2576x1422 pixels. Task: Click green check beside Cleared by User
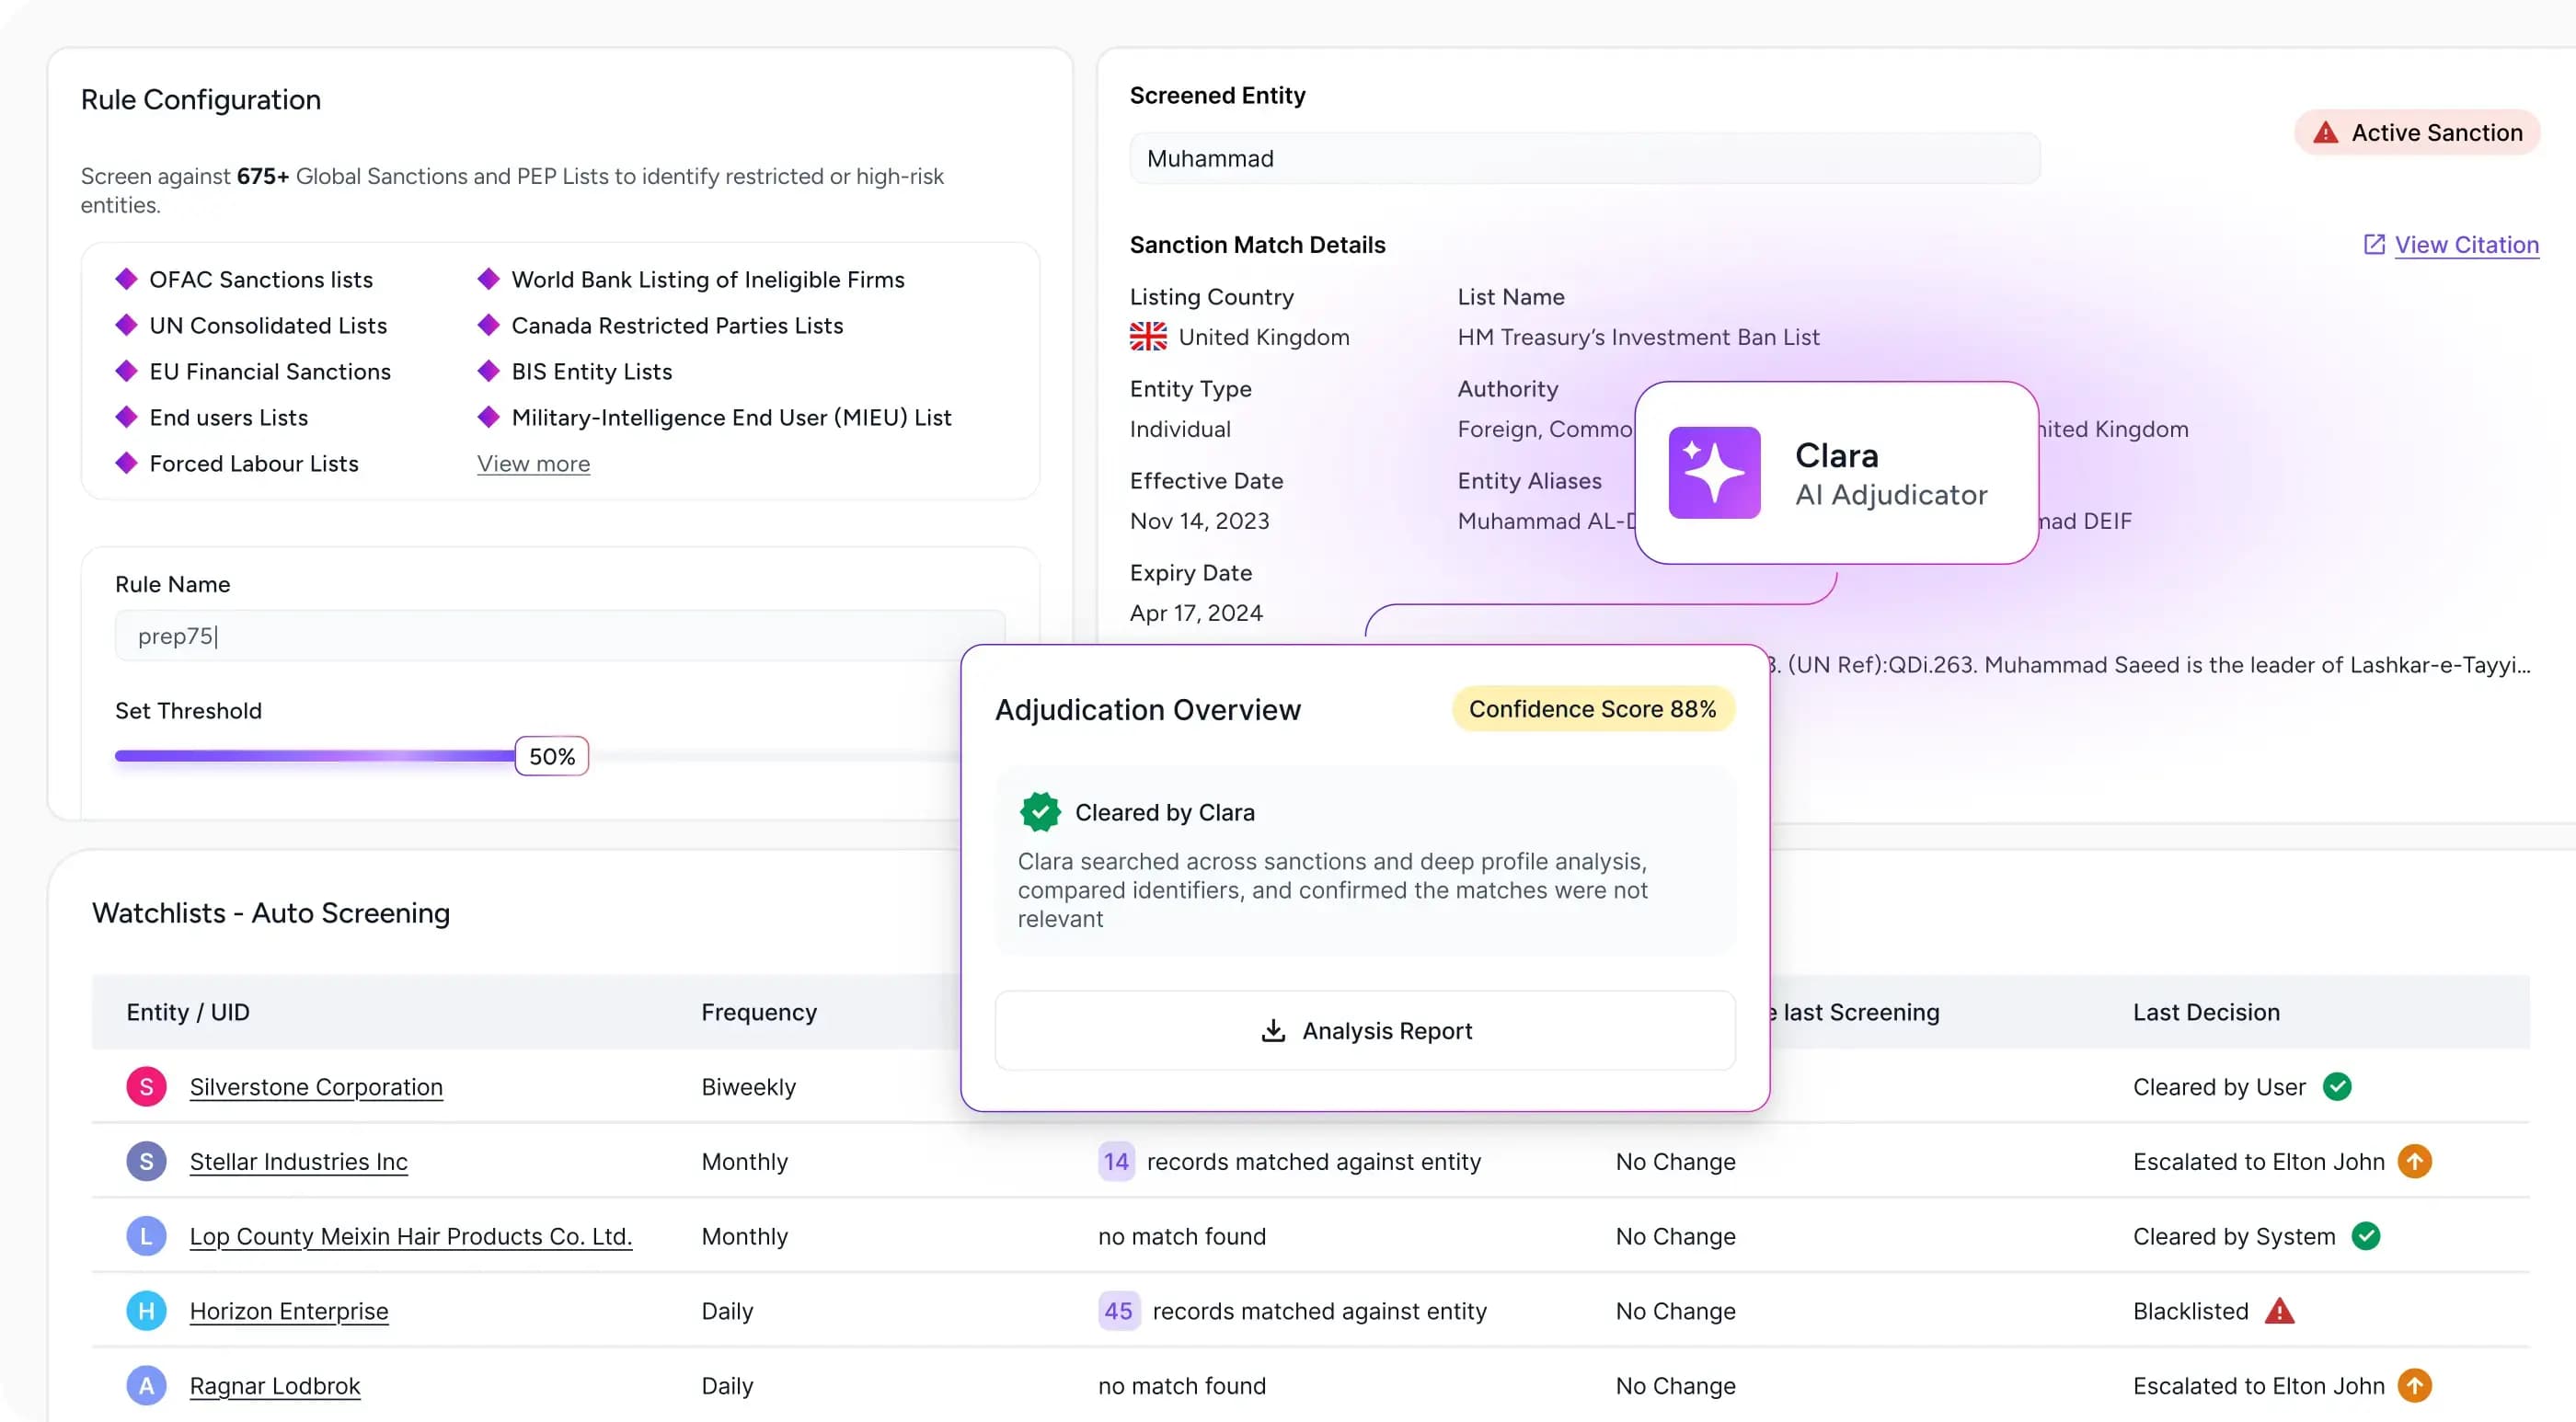coord(2337,1086)
